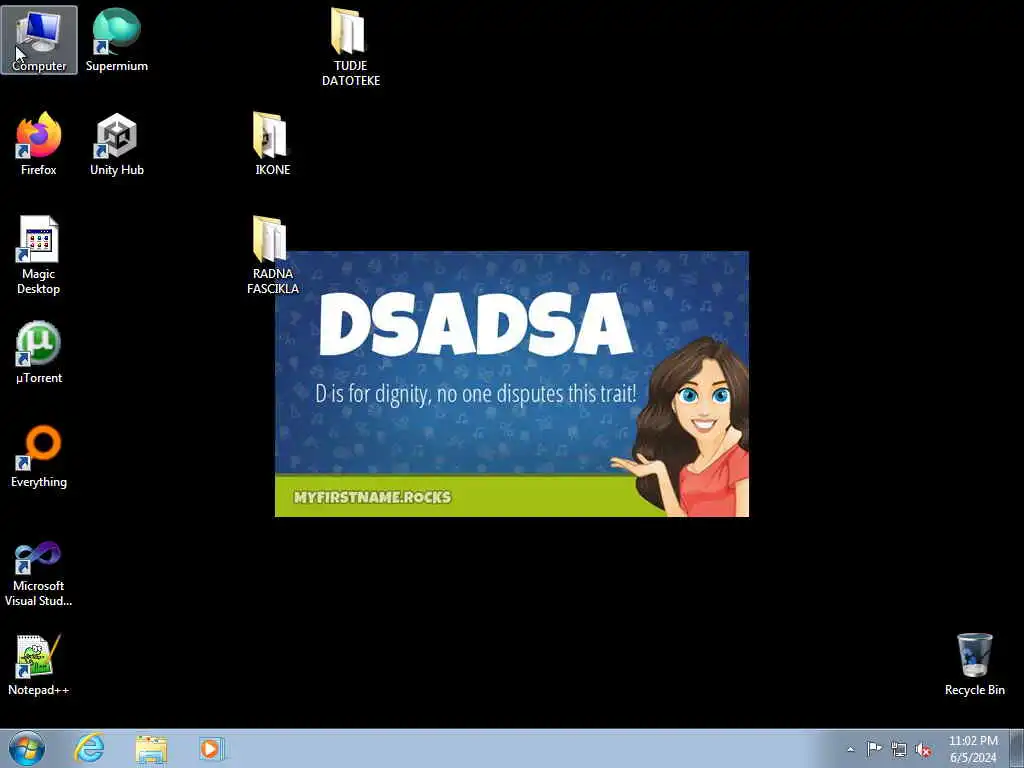1024x768 pixels.
Task: Open the Windows Start menu
Action: click(27, 748)
